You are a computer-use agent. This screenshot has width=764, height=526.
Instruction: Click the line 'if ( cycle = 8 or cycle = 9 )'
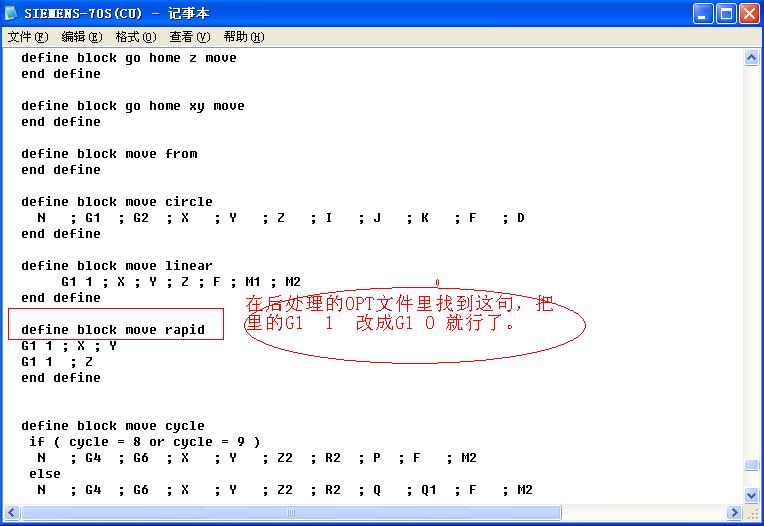(x=145, y=442)
